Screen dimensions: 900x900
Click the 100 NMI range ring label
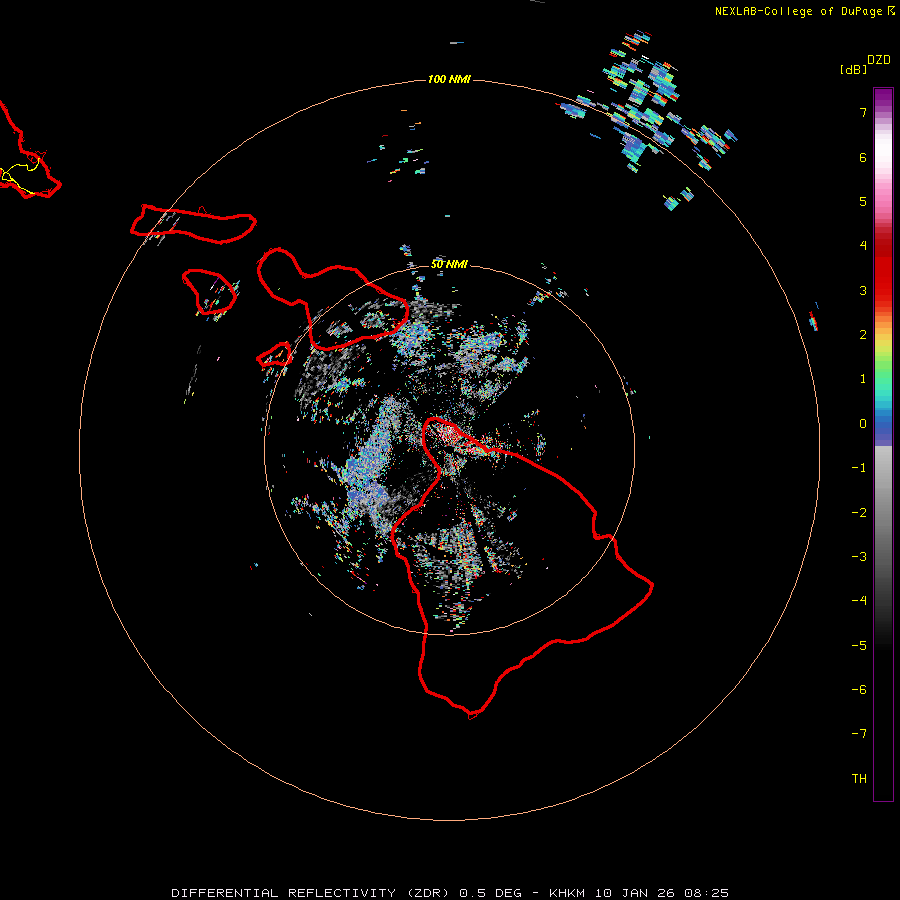[449, 79]
